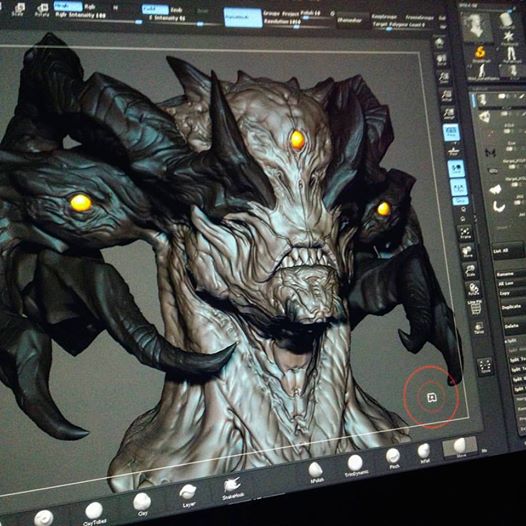Click the Frame icon in right shelf

point(465,233)
